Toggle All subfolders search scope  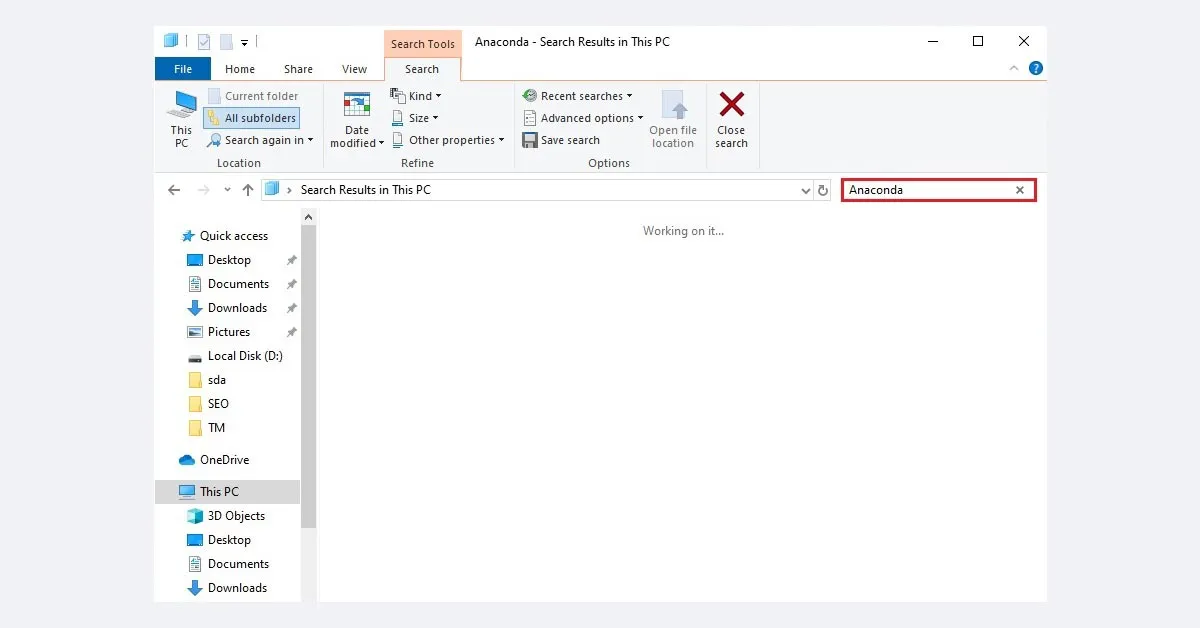251,117
